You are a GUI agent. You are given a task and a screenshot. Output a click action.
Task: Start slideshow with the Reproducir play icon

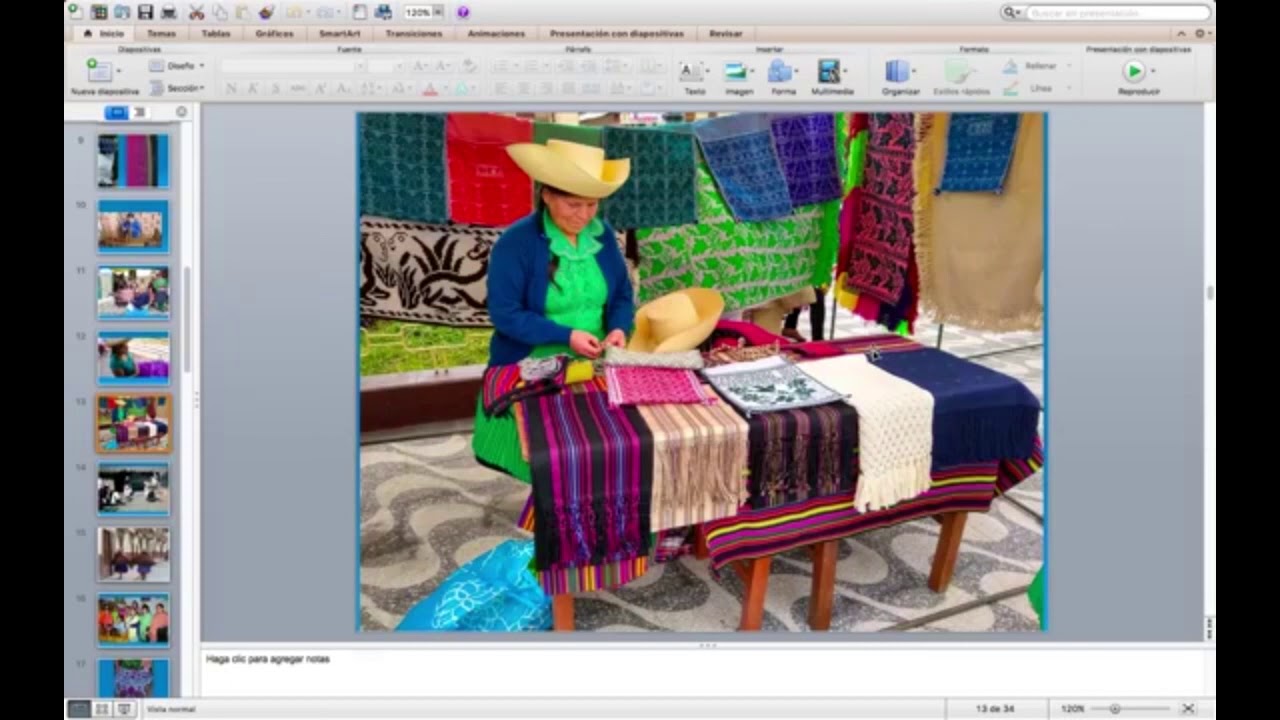pyautogui.click(x=1134, y=71)
